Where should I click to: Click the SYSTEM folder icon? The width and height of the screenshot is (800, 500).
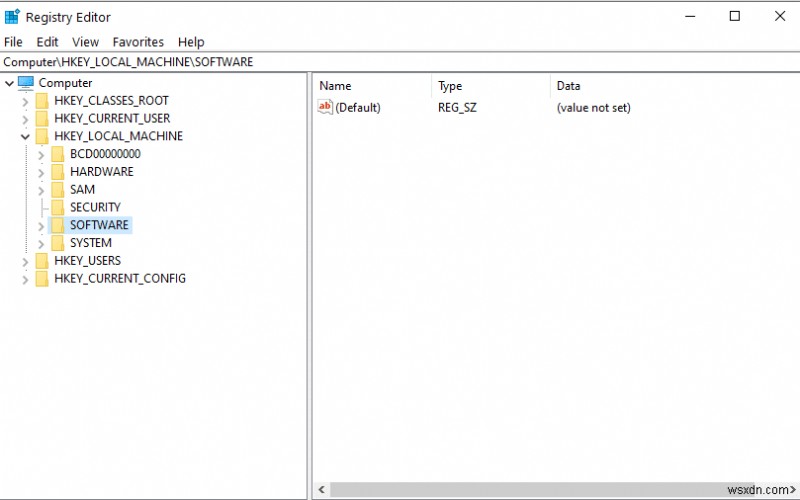click(x=58, y=243)
